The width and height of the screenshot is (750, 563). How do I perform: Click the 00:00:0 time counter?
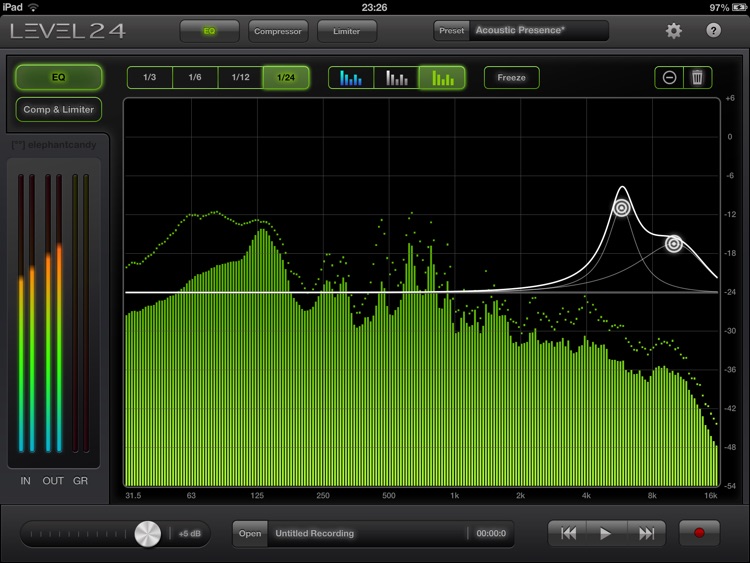491,533
